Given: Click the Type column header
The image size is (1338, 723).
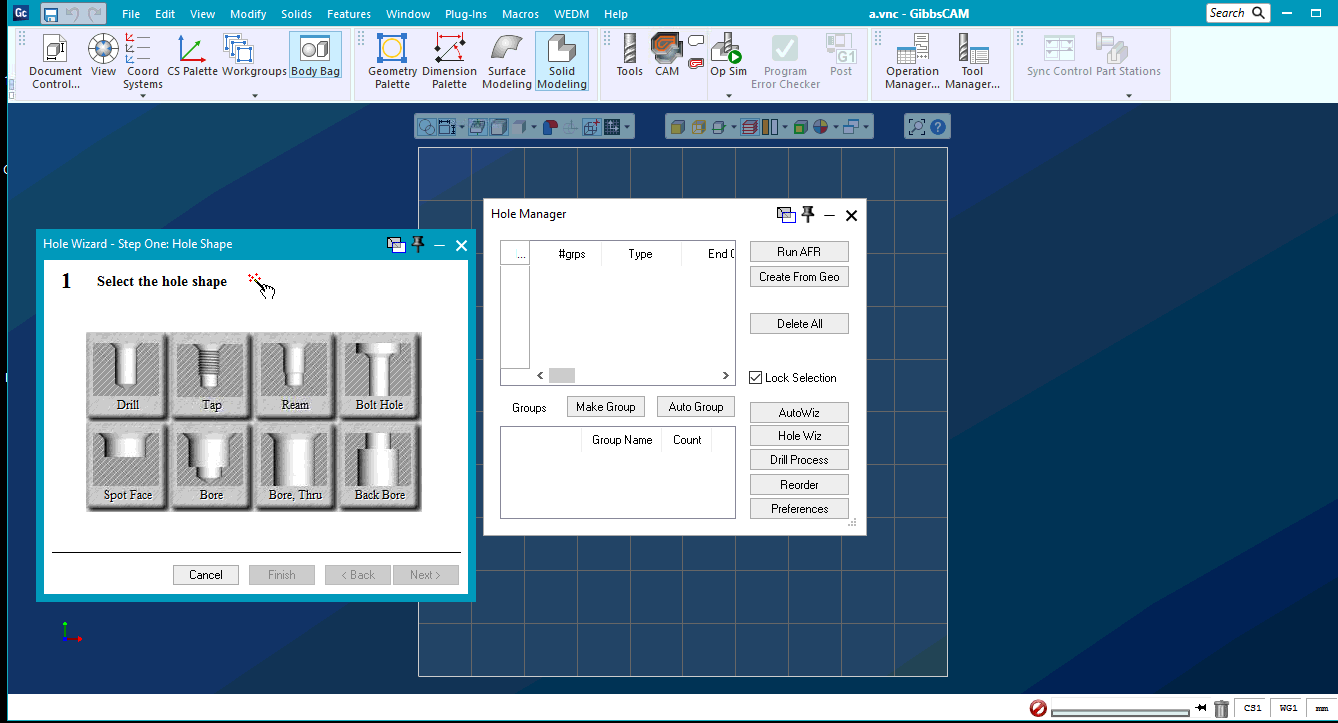Looking at the screenshot, I should pos(640,254).
